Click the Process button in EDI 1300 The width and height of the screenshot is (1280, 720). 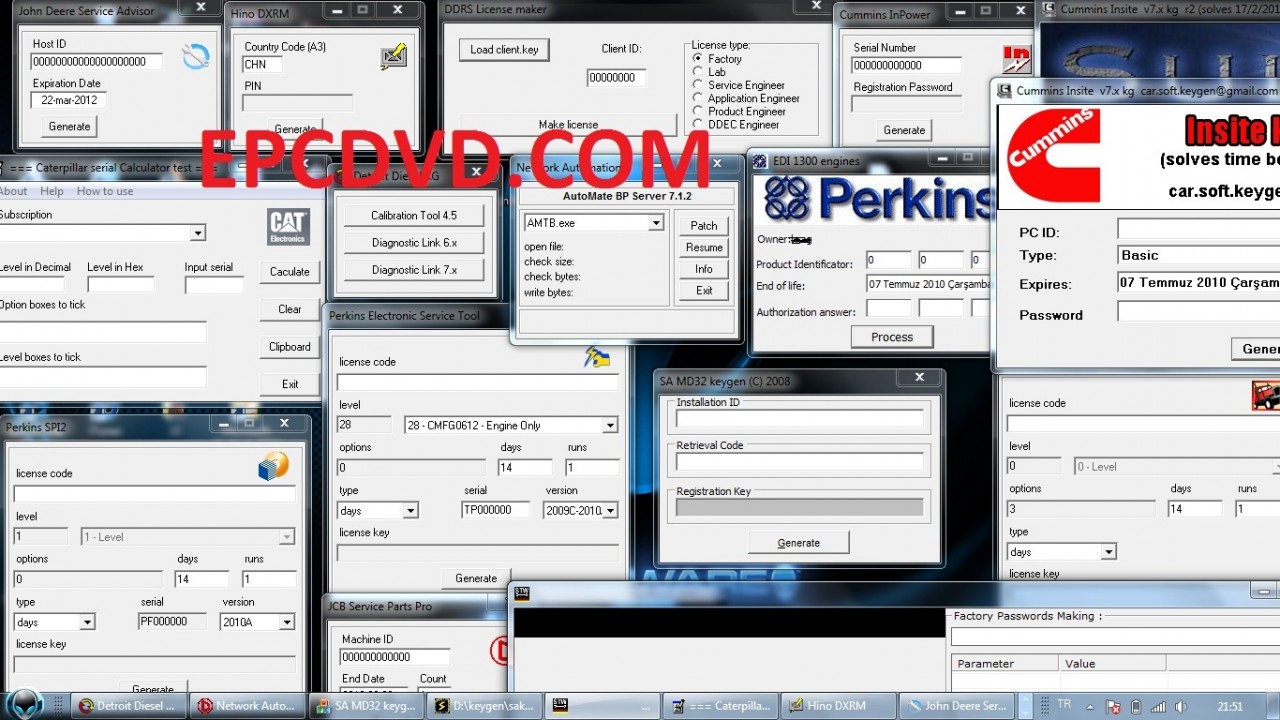click(x=892, y=337)
